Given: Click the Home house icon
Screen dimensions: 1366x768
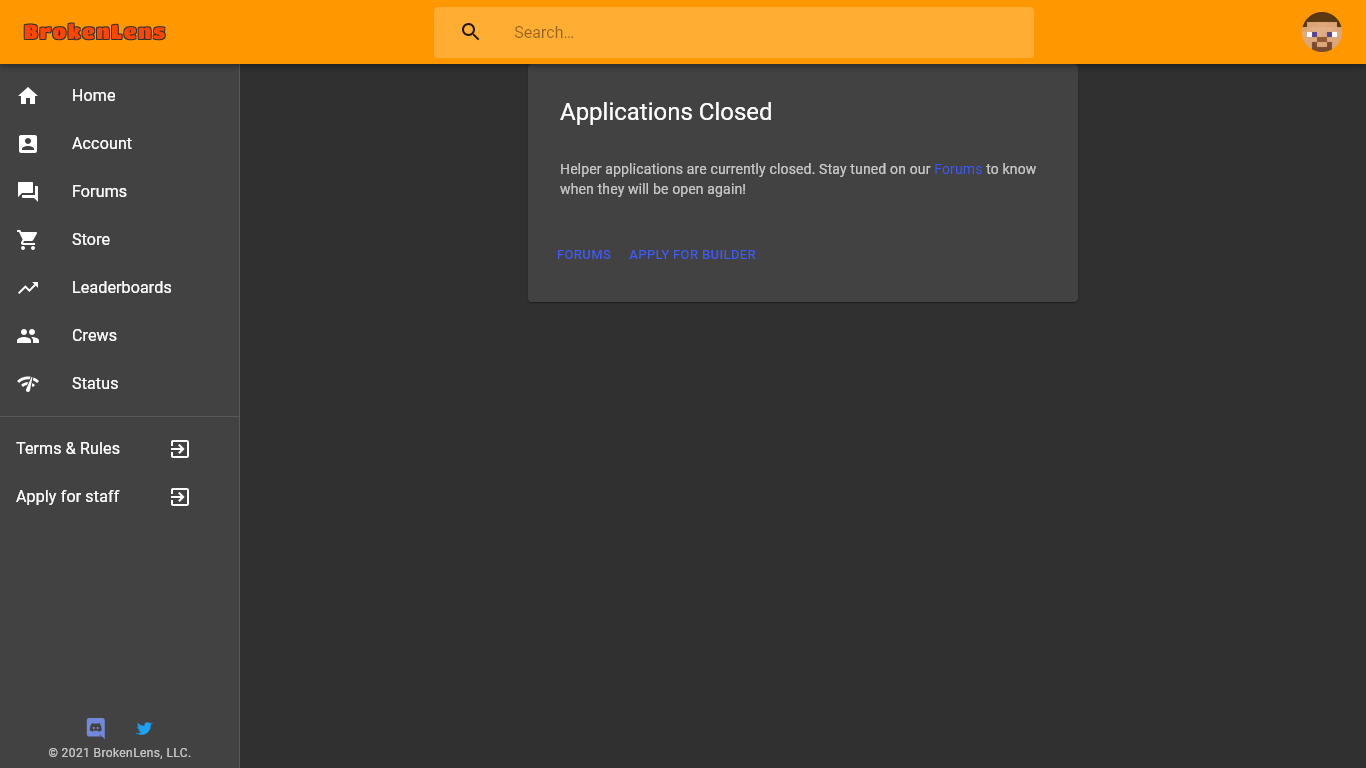Looking at the screenshot, I should [28, 96].
